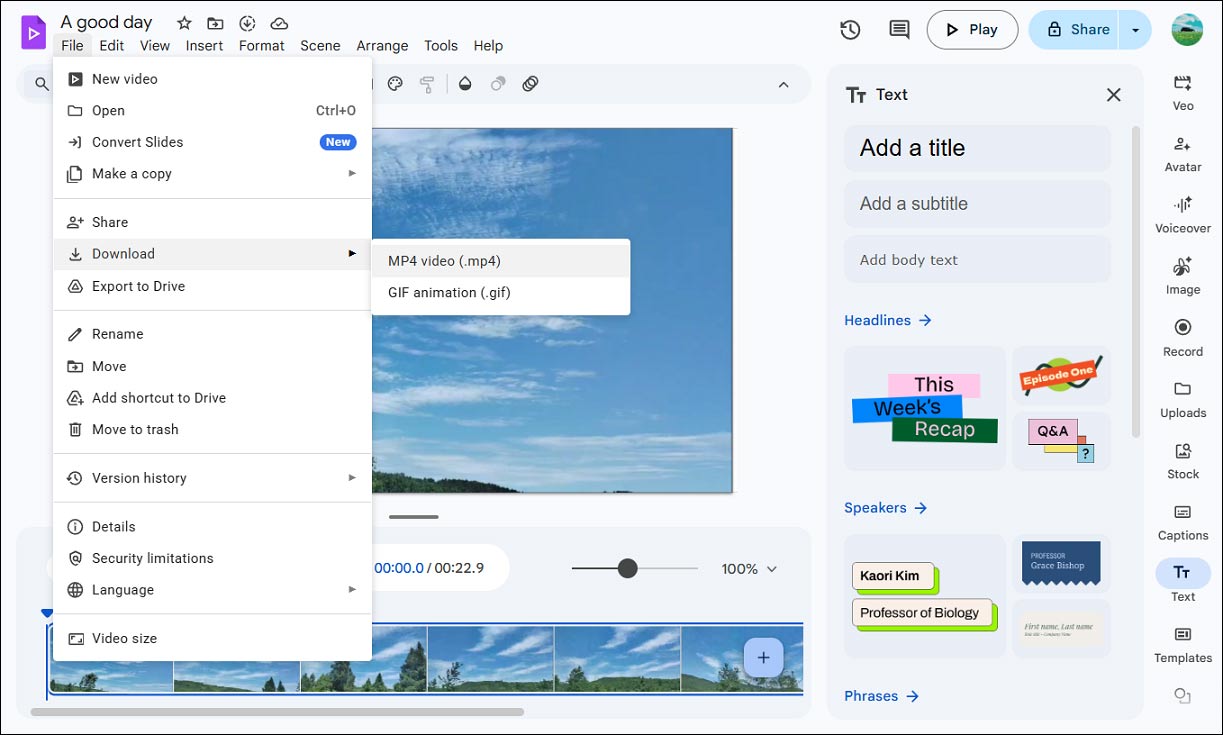The image size is (1223, 735).
Task: Expand the Version history submenu
Action: [x=139, y=478]
